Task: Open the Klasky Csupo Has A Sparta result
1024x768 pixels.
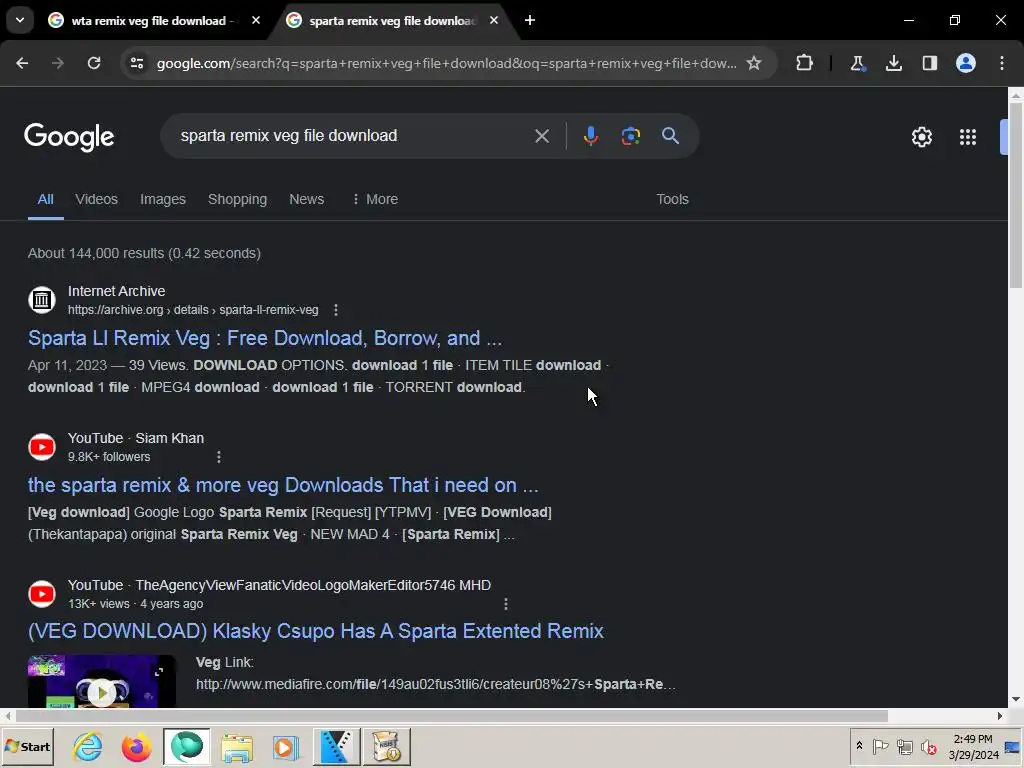Action: pos(315,631)
